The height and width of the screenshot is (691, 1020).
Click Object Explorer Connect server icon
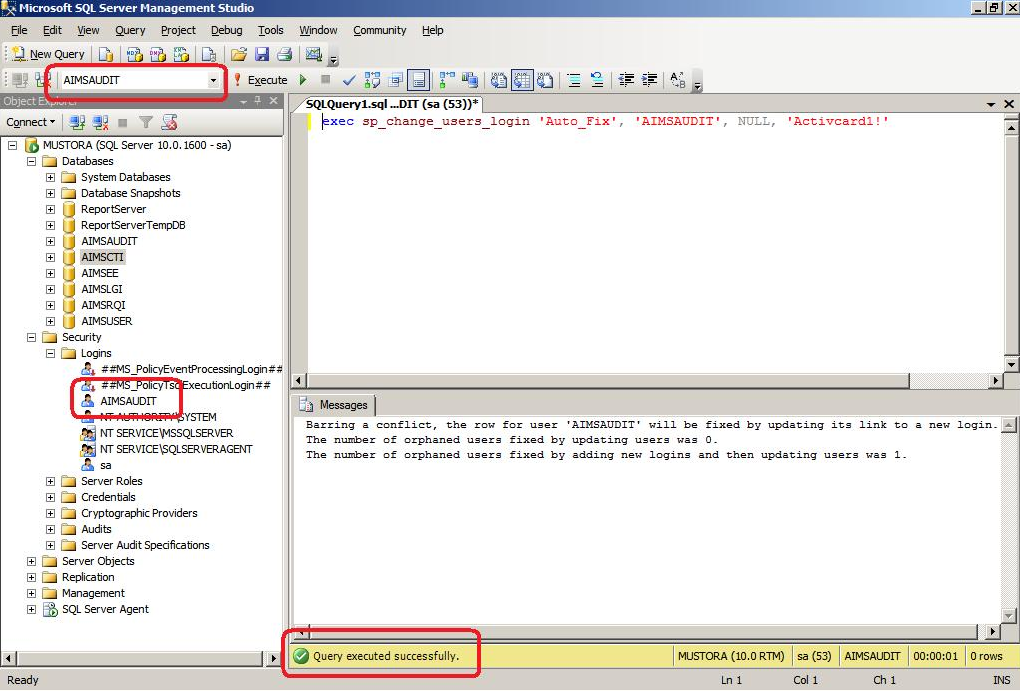tap(77, 122)
